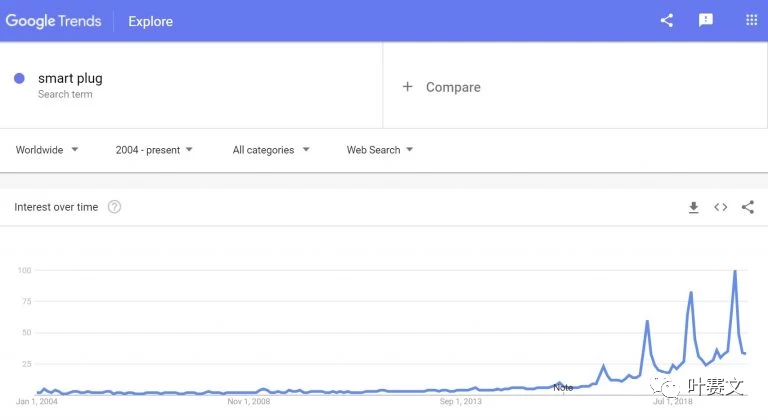Open the Web Search type dropdown
This screenshot has height=420, width=768.
(380, 150)
